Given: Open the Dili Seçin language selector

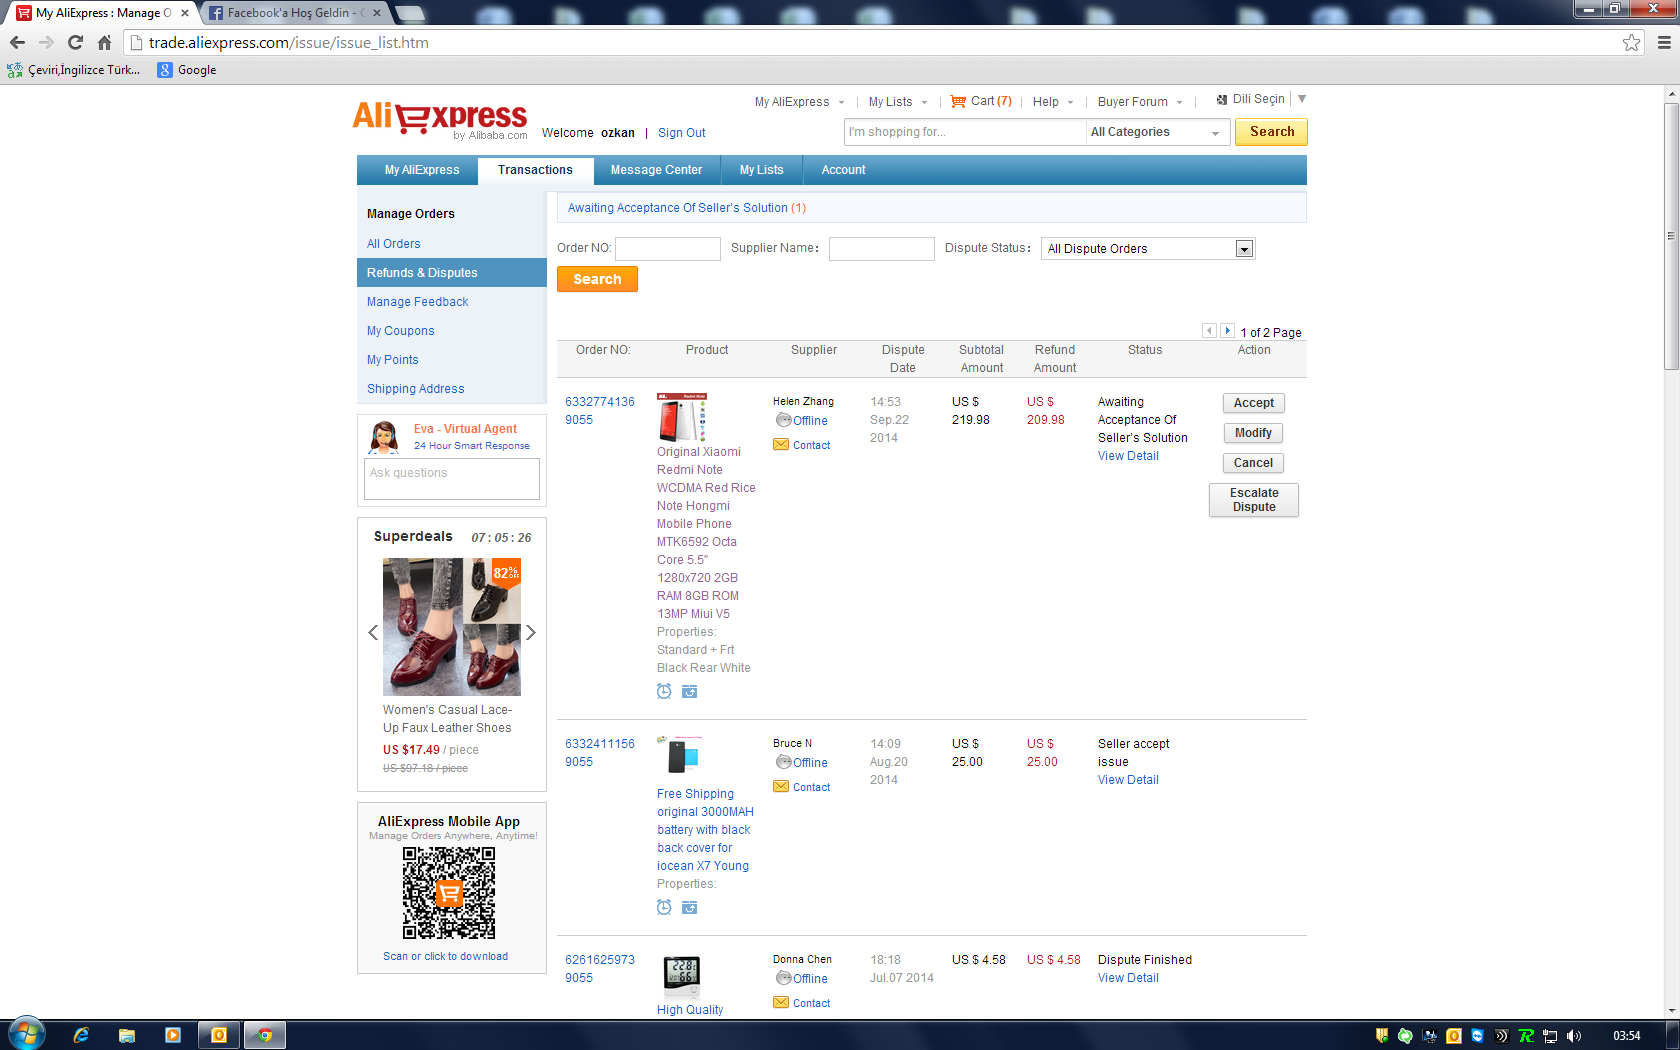Looking at the screenshot, I should coord(1261,99).
